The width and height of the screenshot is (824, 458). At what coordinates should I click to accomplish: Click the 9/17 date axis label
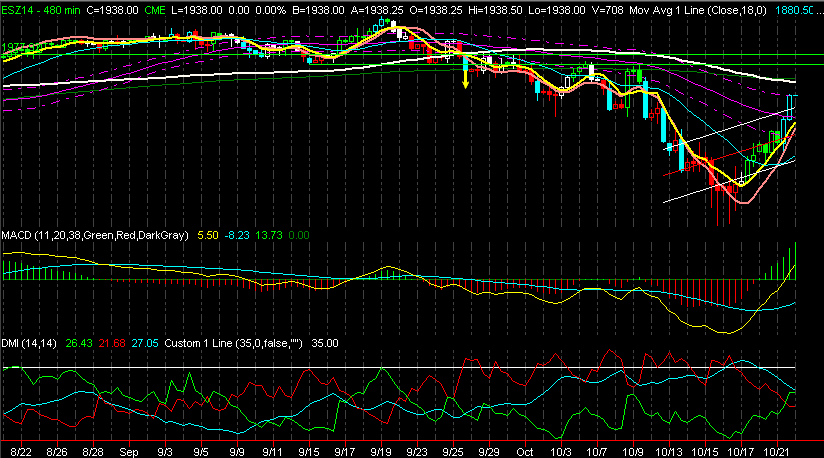pyautogui.click(x=344, y=452)
